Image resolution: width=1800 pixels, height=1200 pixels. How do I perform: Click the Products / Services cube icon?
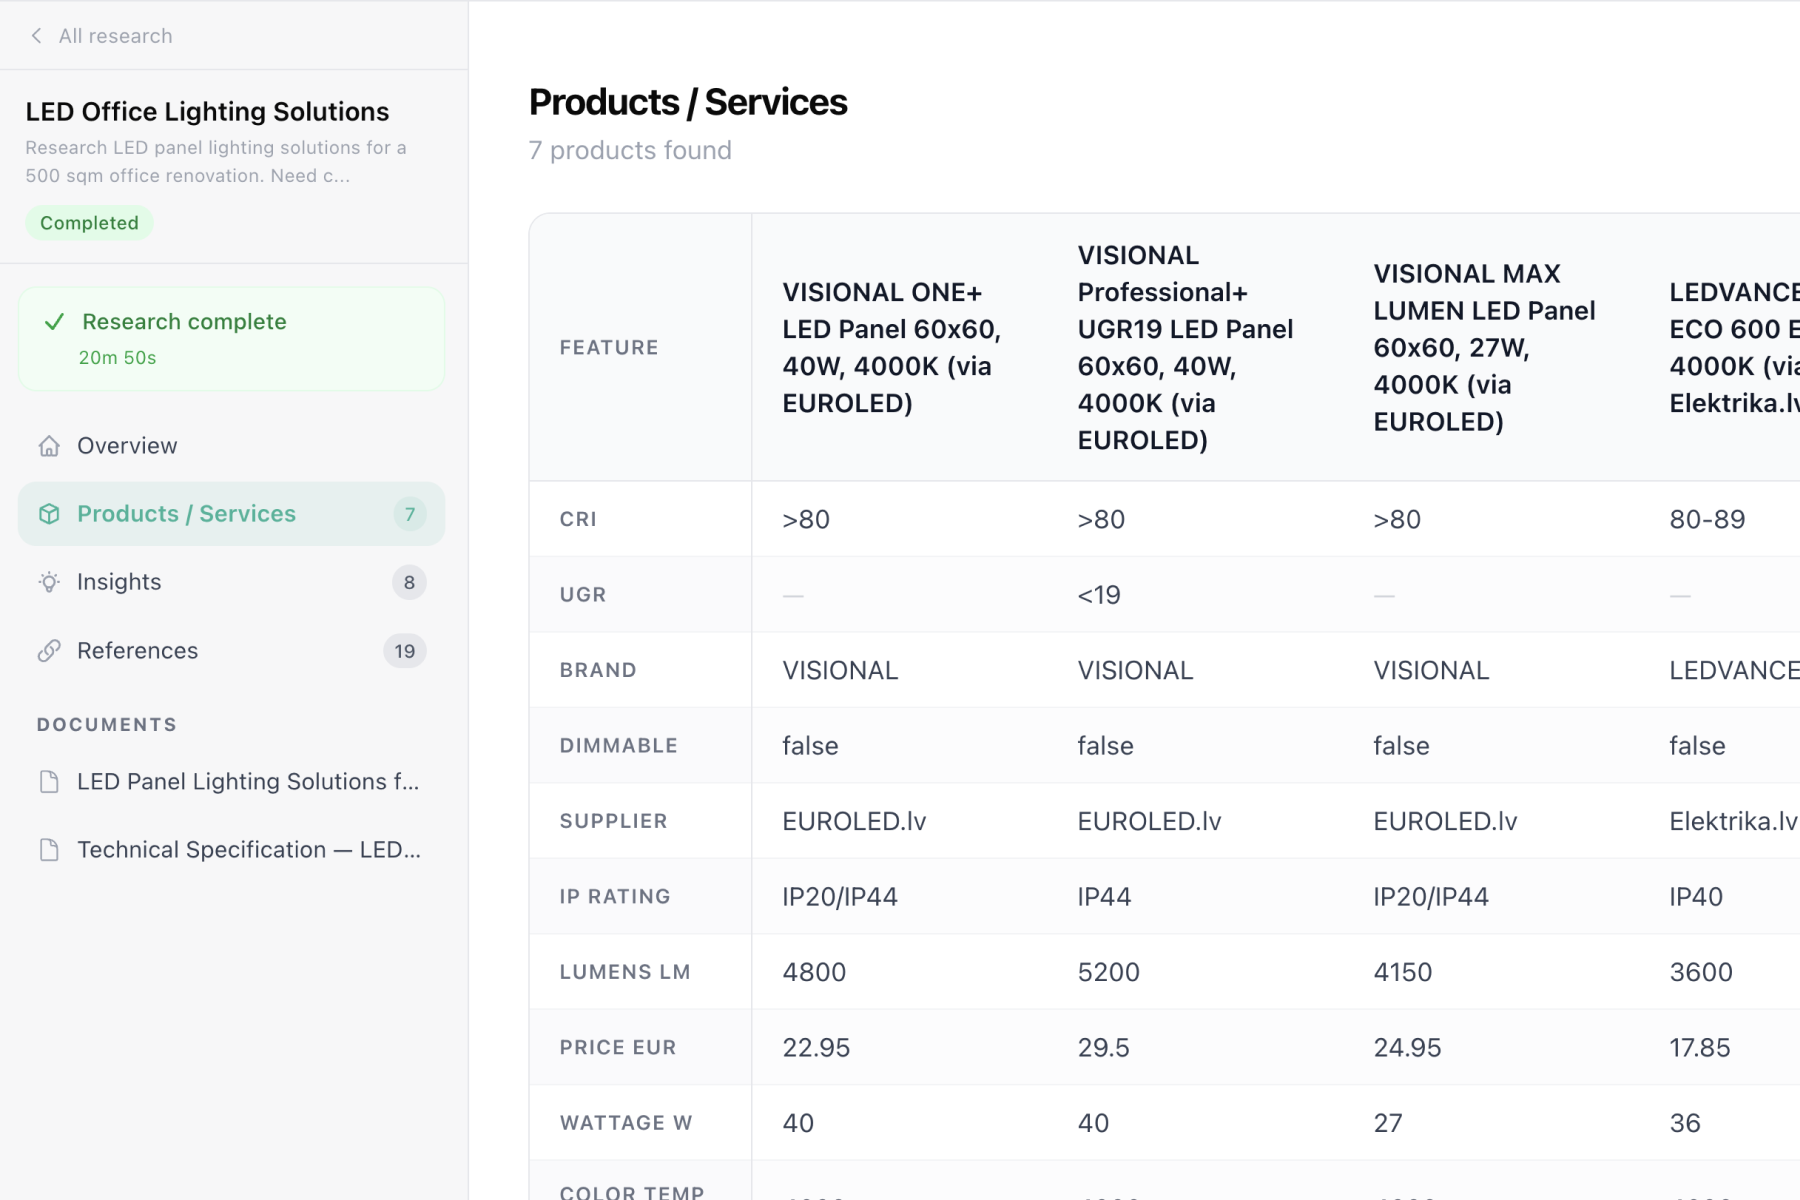49,514
